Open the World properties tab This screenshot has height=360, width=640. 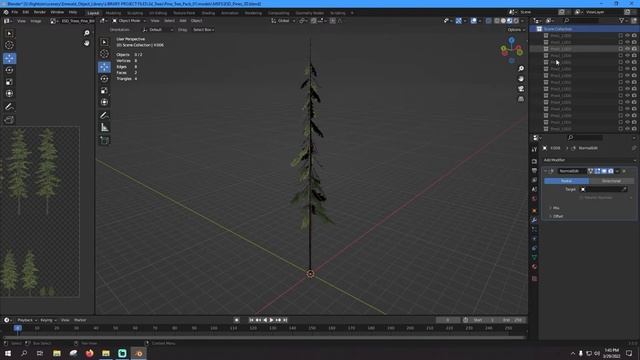coord(534,199)
